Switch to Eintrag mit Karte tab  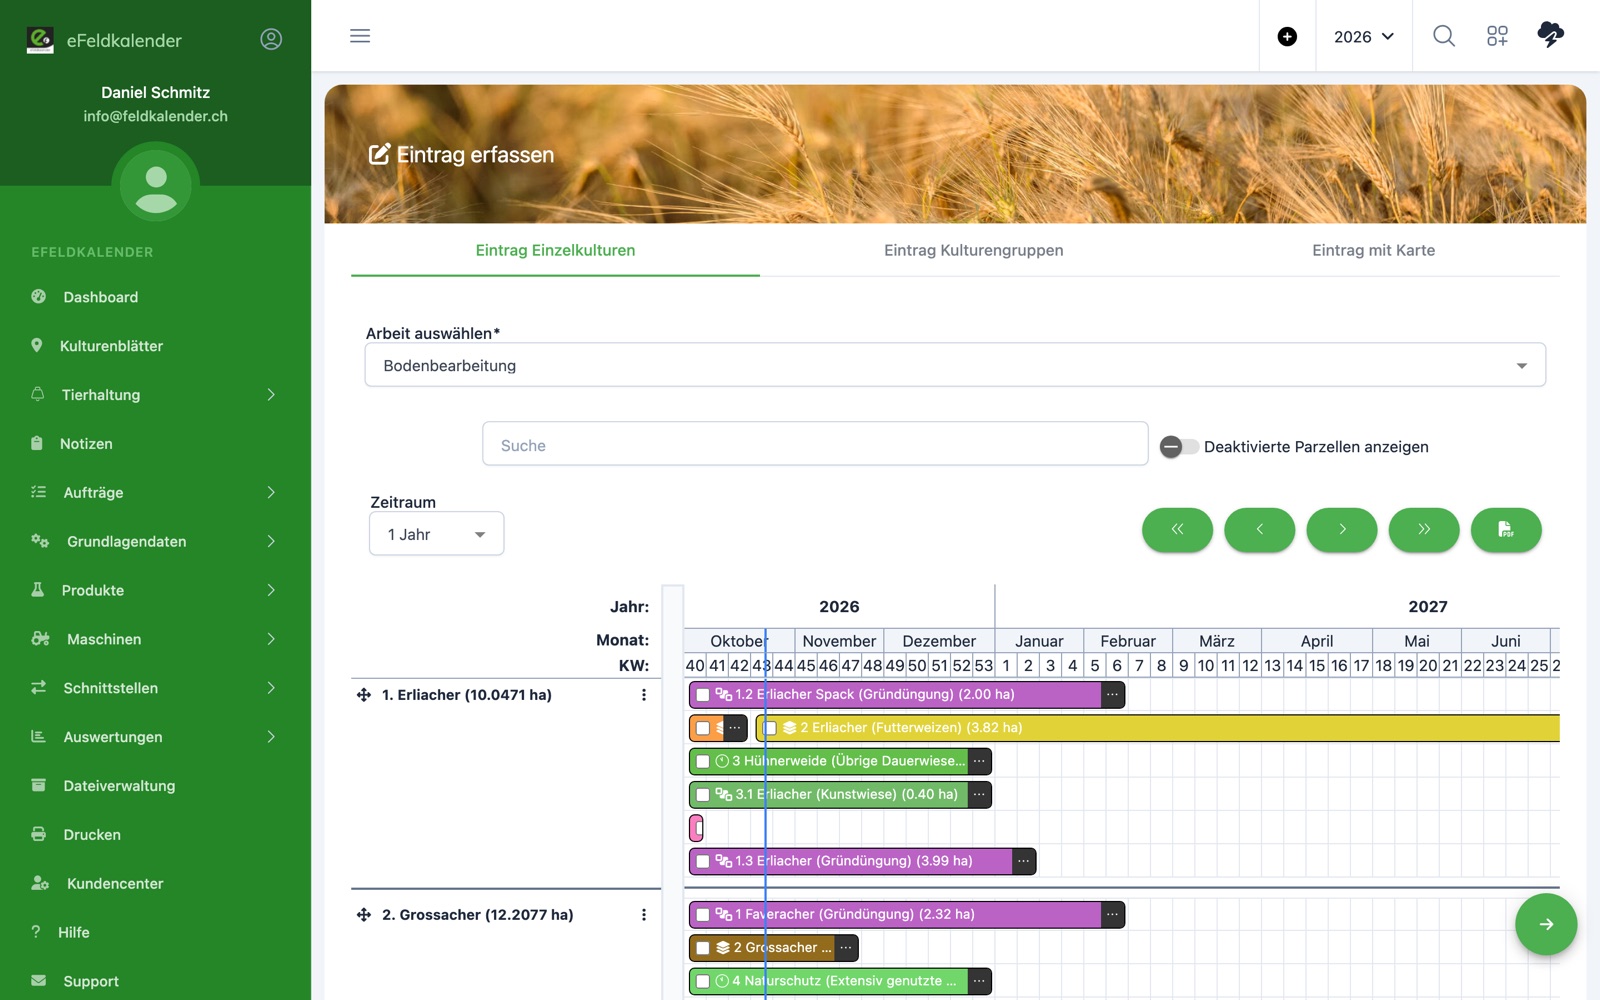click(1373, 250)
